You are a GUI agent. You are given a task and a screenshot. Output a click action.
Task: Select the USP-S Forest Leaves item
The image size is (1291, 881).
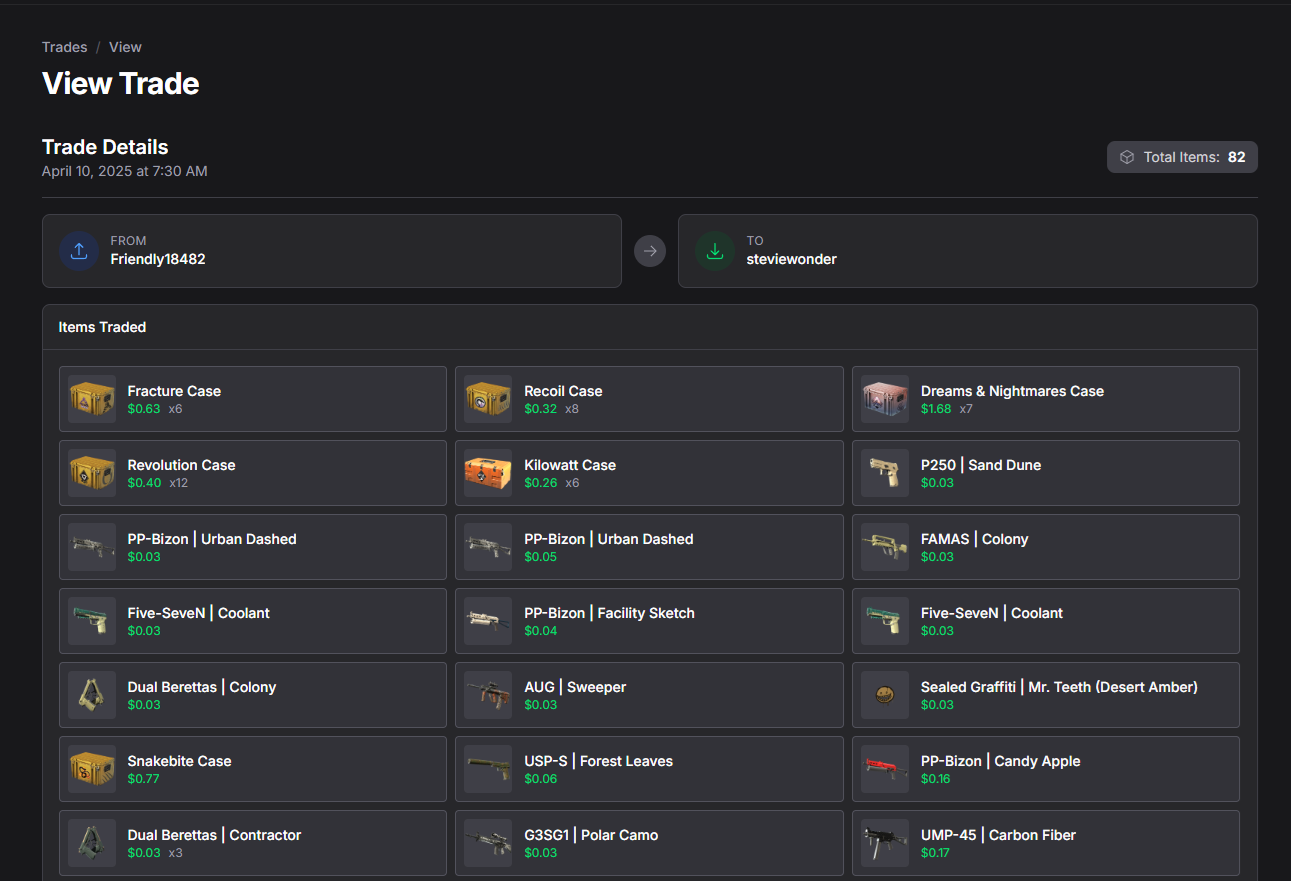click(x=649, y=769)
